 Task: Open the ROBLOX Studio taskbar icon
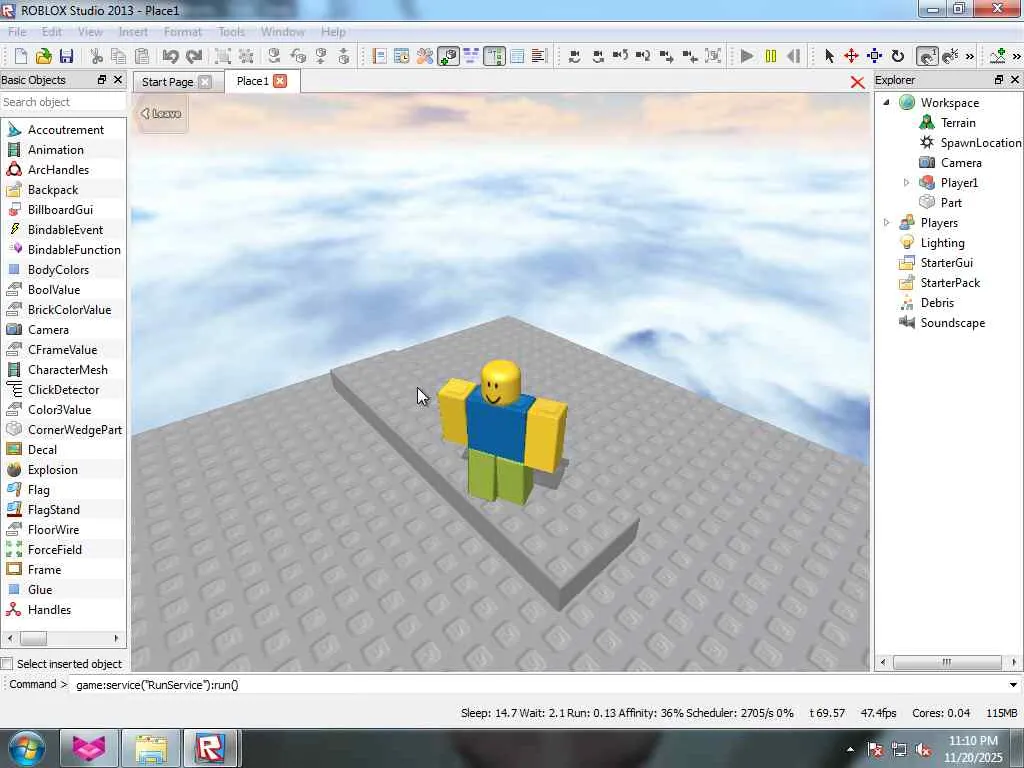coord(210,749)
